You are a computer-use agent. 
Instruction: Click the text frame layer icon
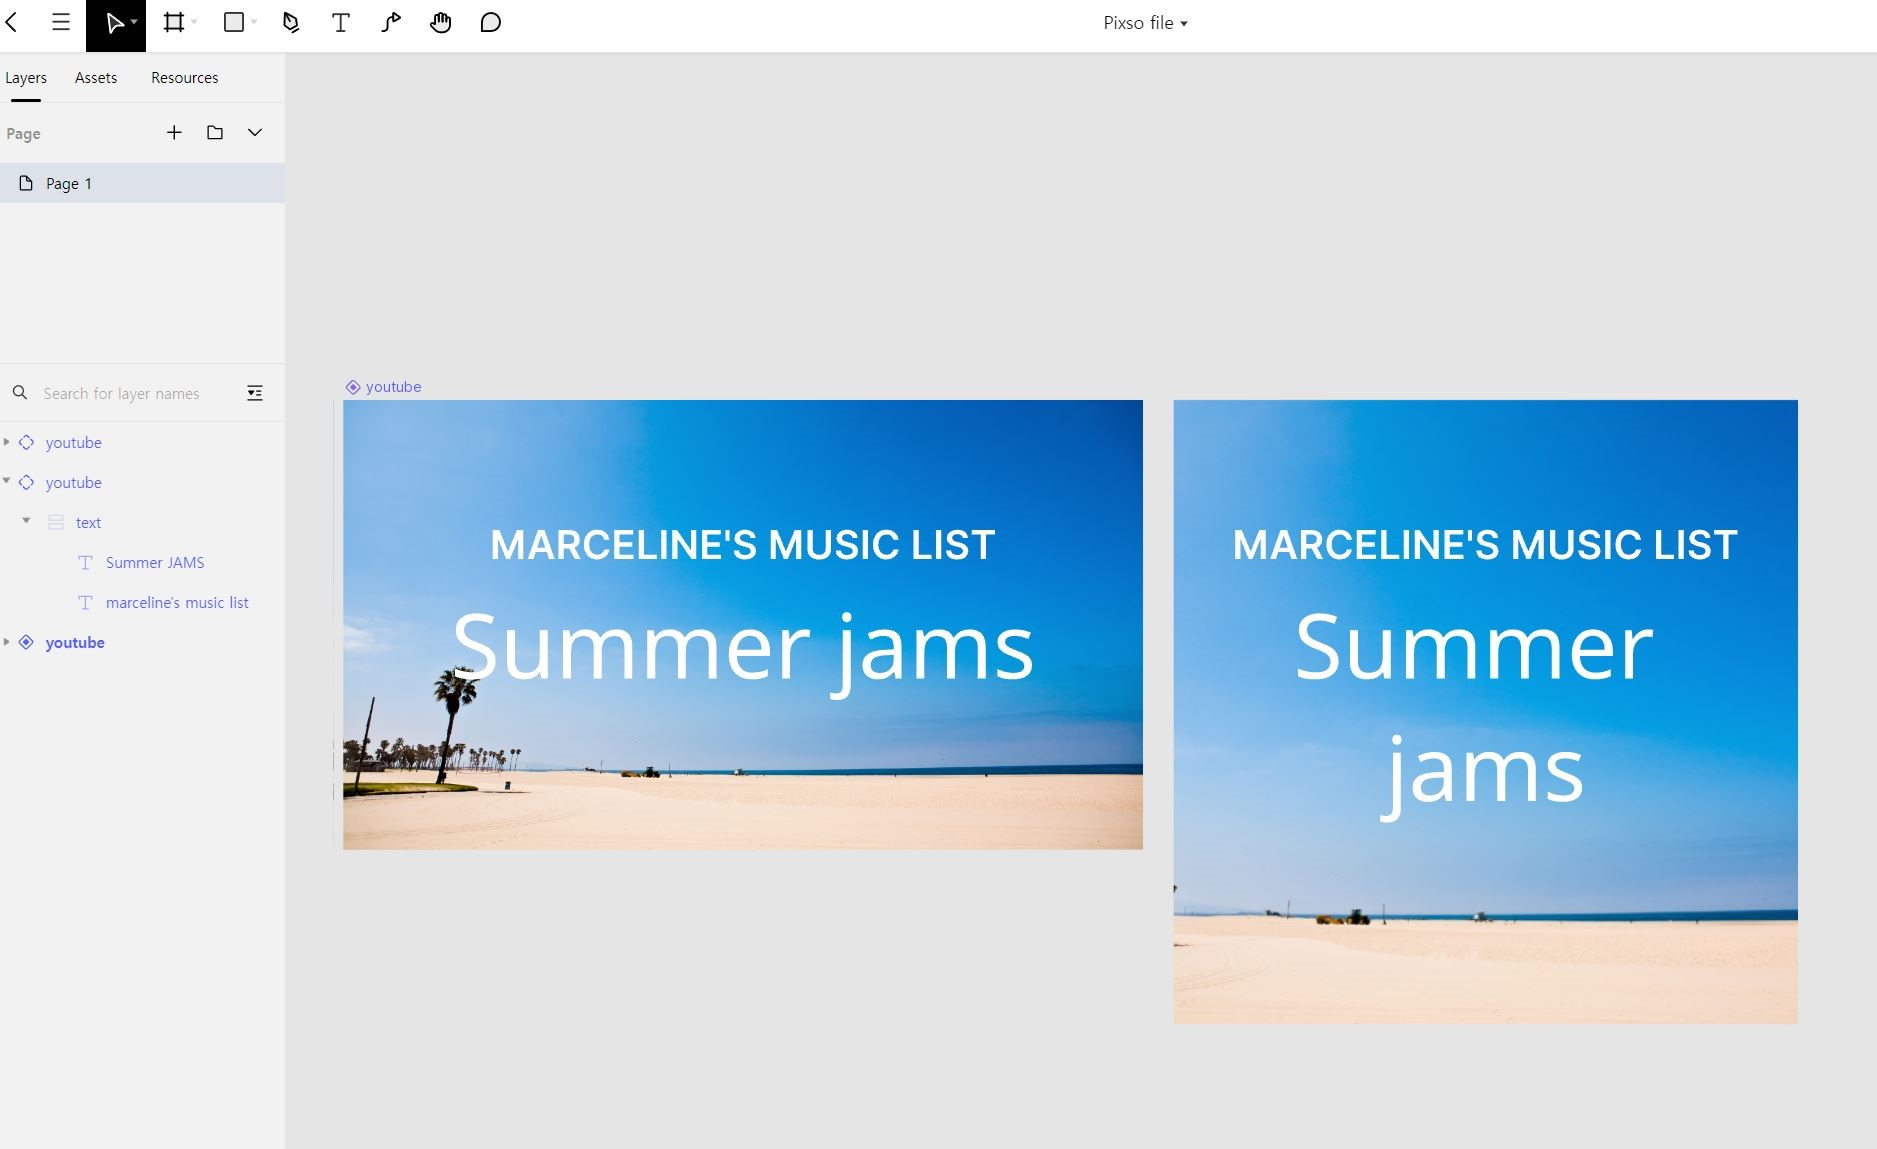point(56,522)
